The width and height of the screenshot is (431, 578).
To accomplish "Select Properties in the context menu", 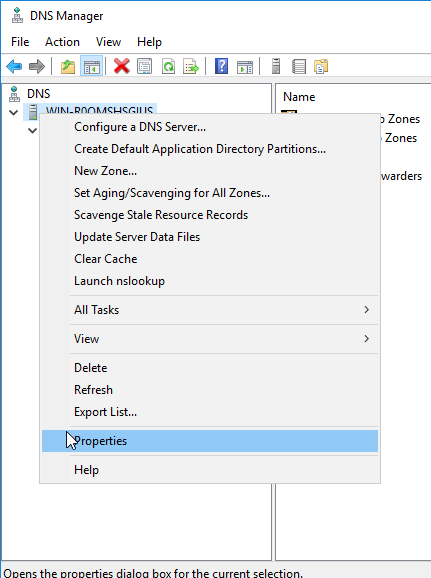I will [x=210, y=441].
